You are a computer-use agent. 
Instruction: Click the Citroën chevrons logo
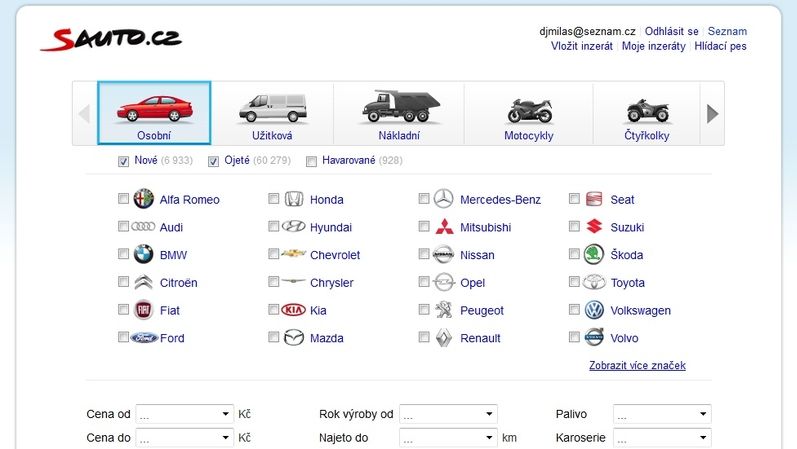coord(143,282)
